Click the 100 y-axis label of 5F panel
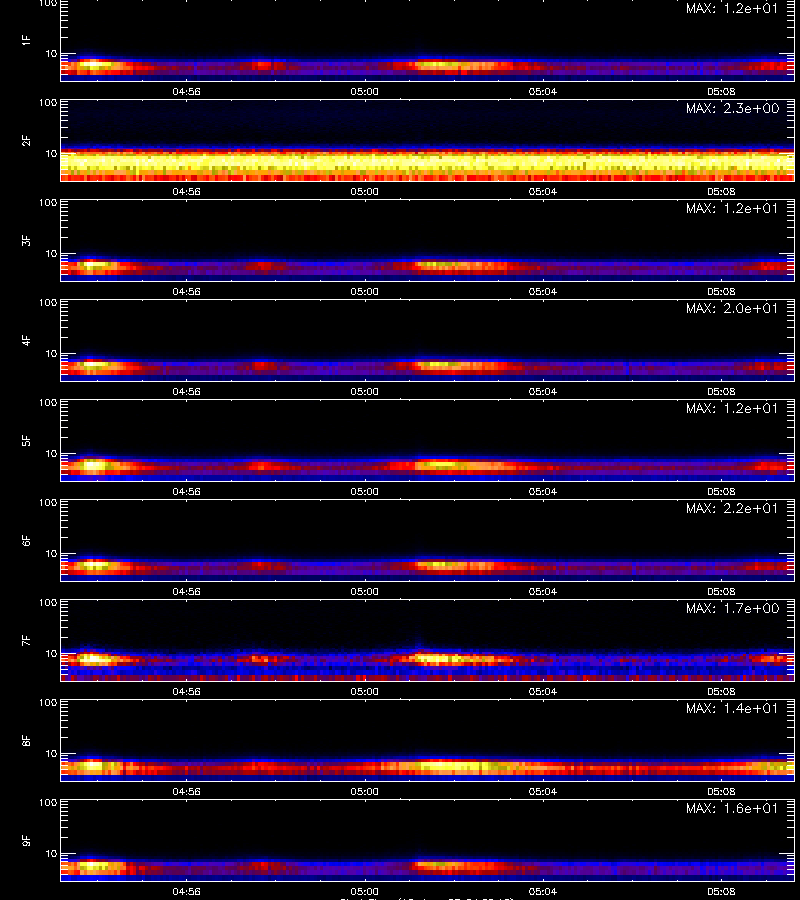 [48, 403]
